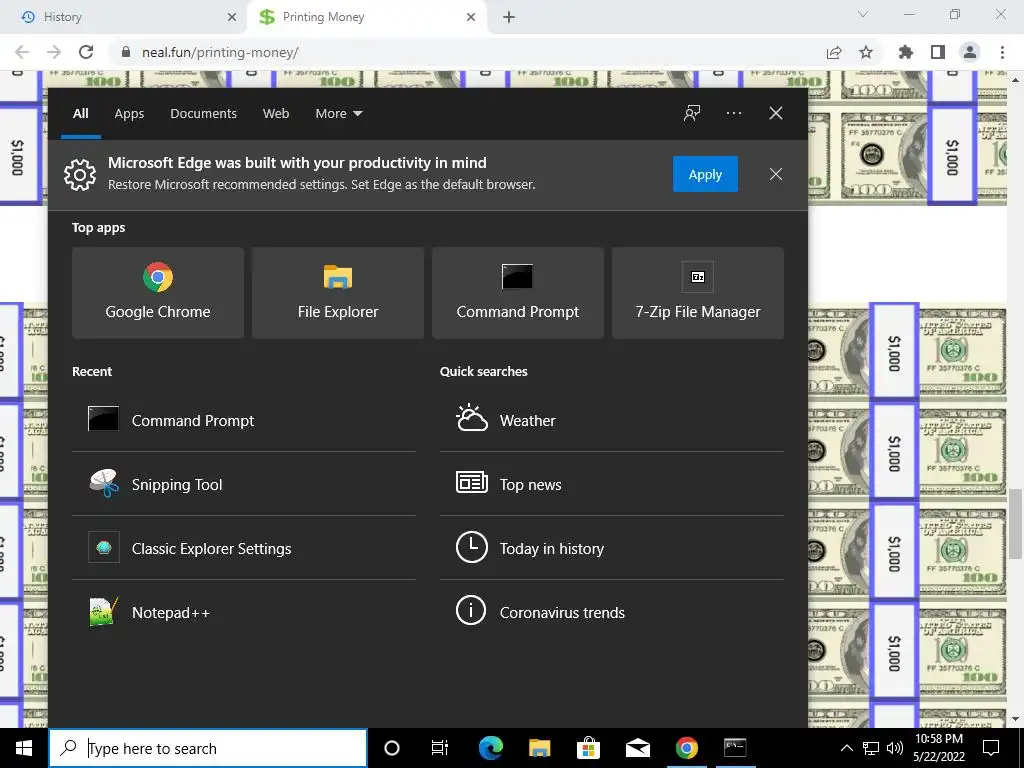The width and height of the screenshot is (1024, 768).
Task: Show hidden system tray icons
Action: coord(846,748)
